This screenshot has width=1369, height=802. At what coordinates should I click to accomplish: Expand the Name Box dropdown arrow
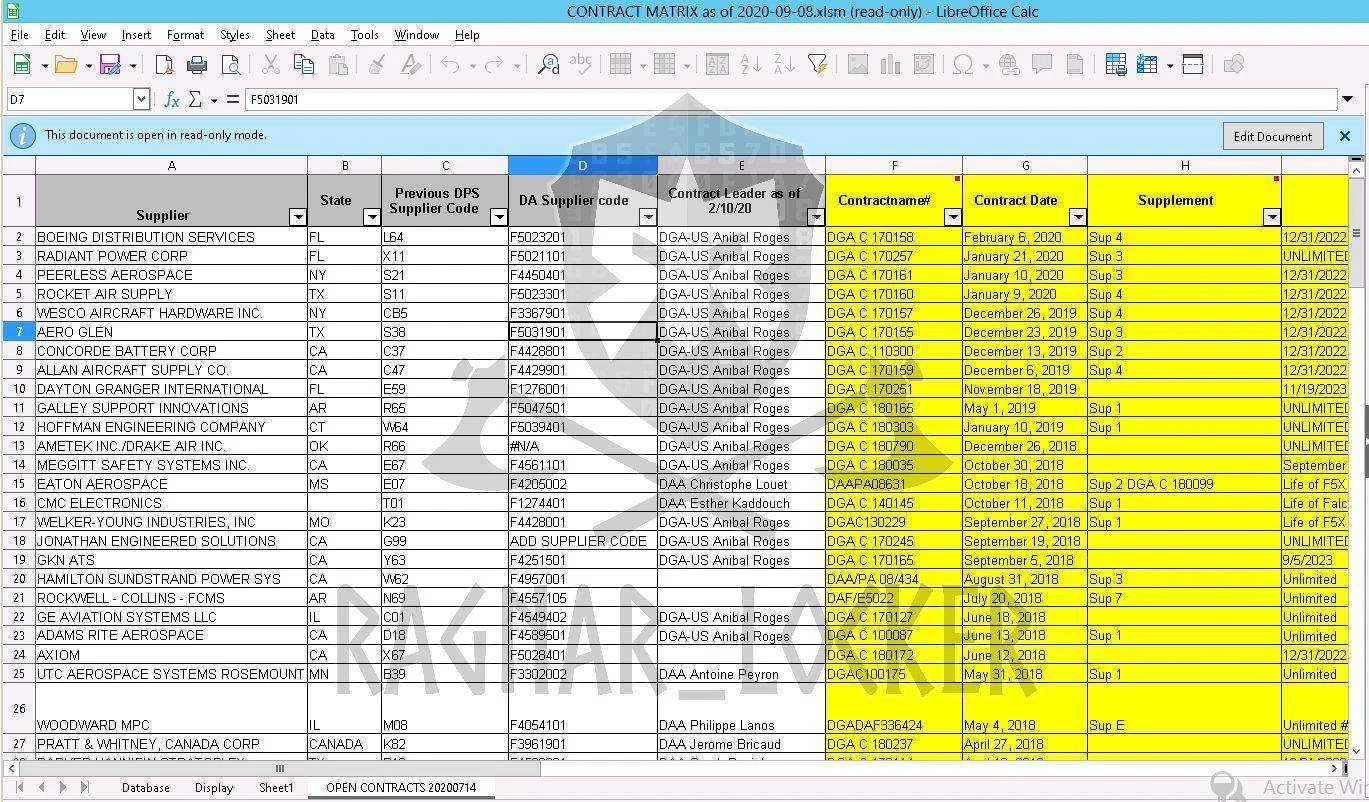141,99
